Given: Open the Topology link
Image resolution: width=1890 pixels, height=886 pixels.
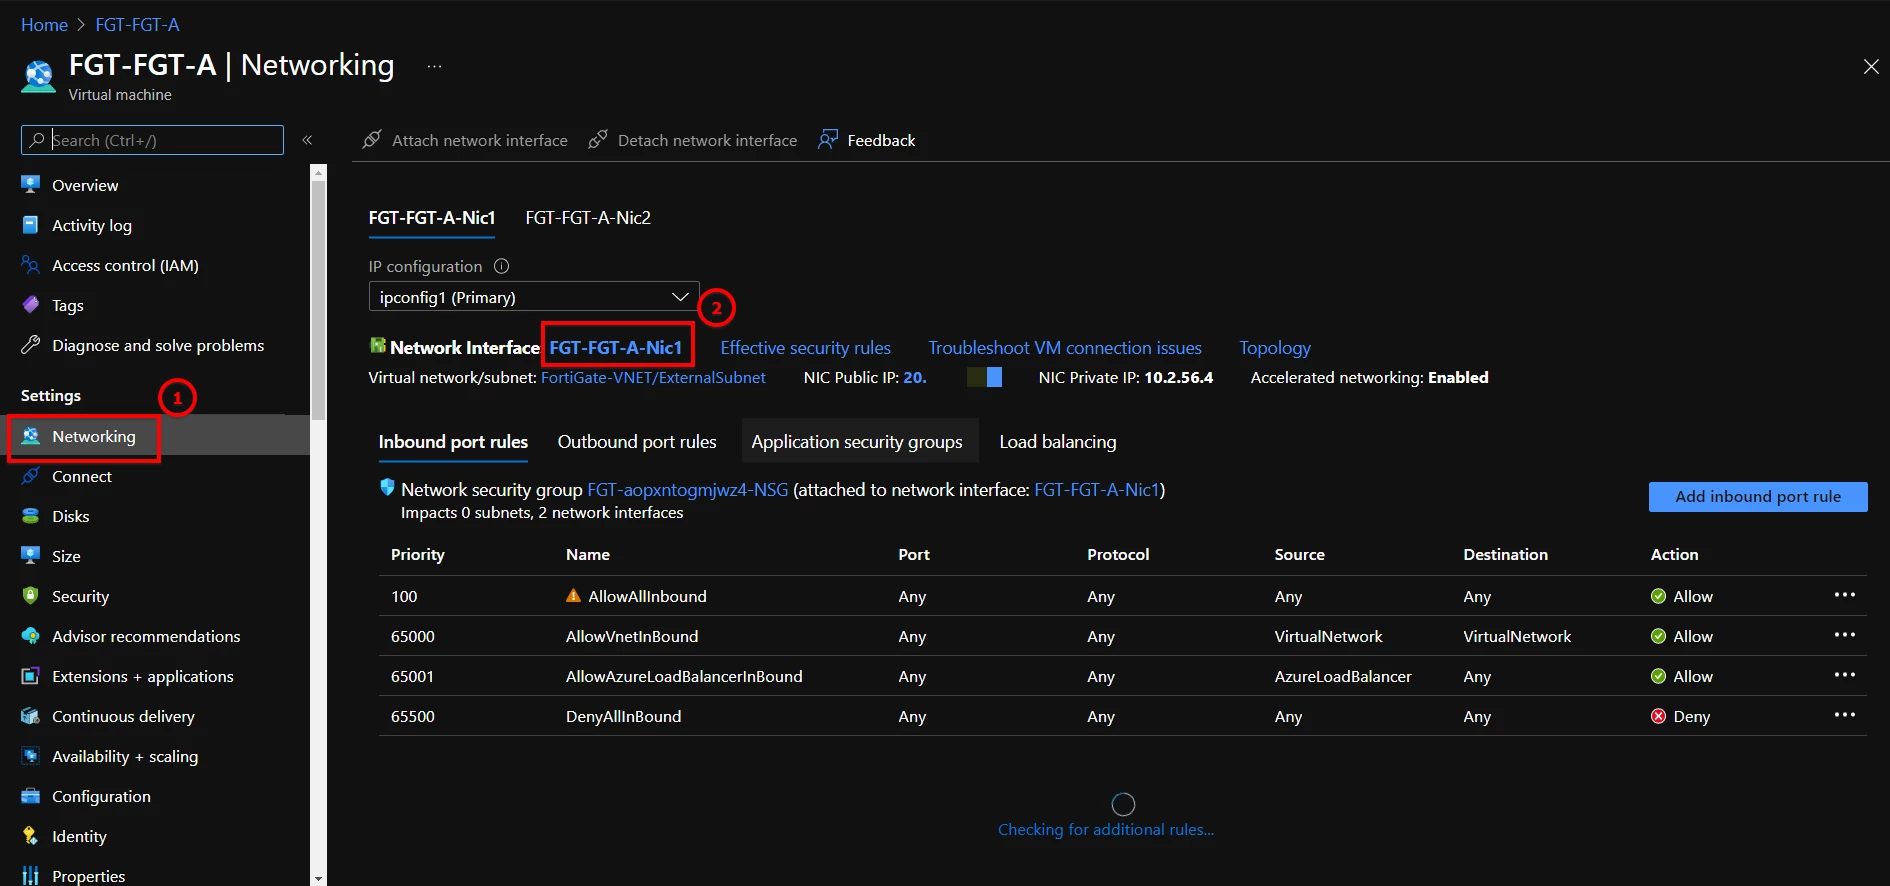Looking at the screenshot, I should 1275,348.
